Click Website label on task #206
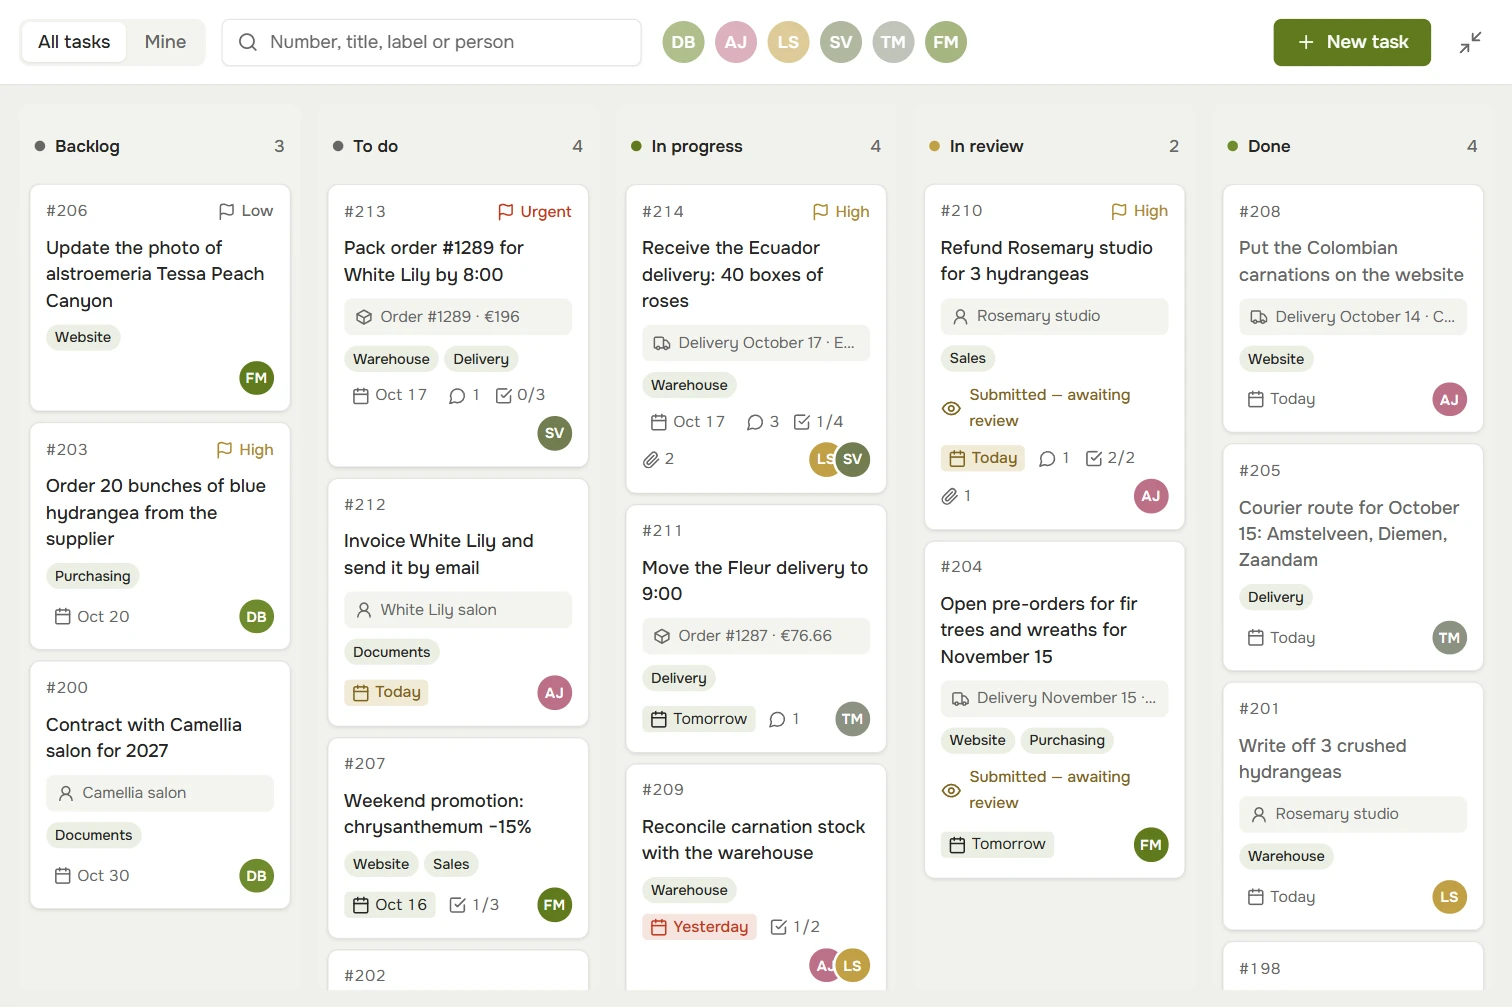The image size is (1512, 1008). click(83, 337)
